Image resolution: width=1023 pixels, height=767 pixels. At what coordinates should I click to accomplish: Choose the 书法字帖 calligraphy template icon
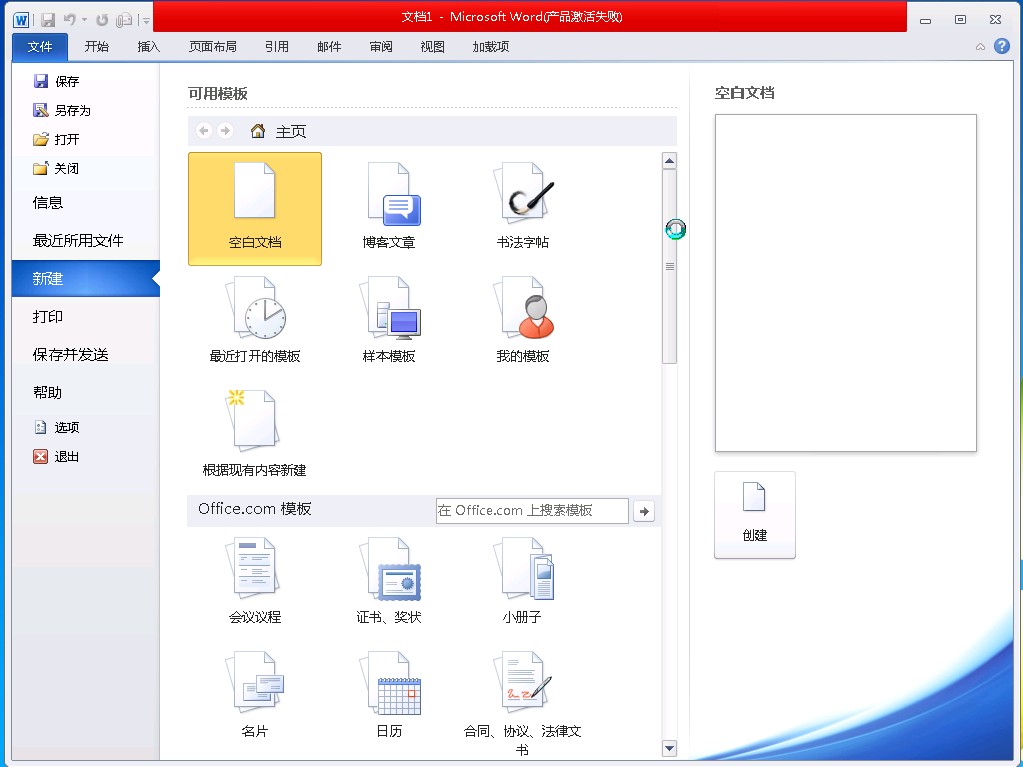(x=523, y=207)
